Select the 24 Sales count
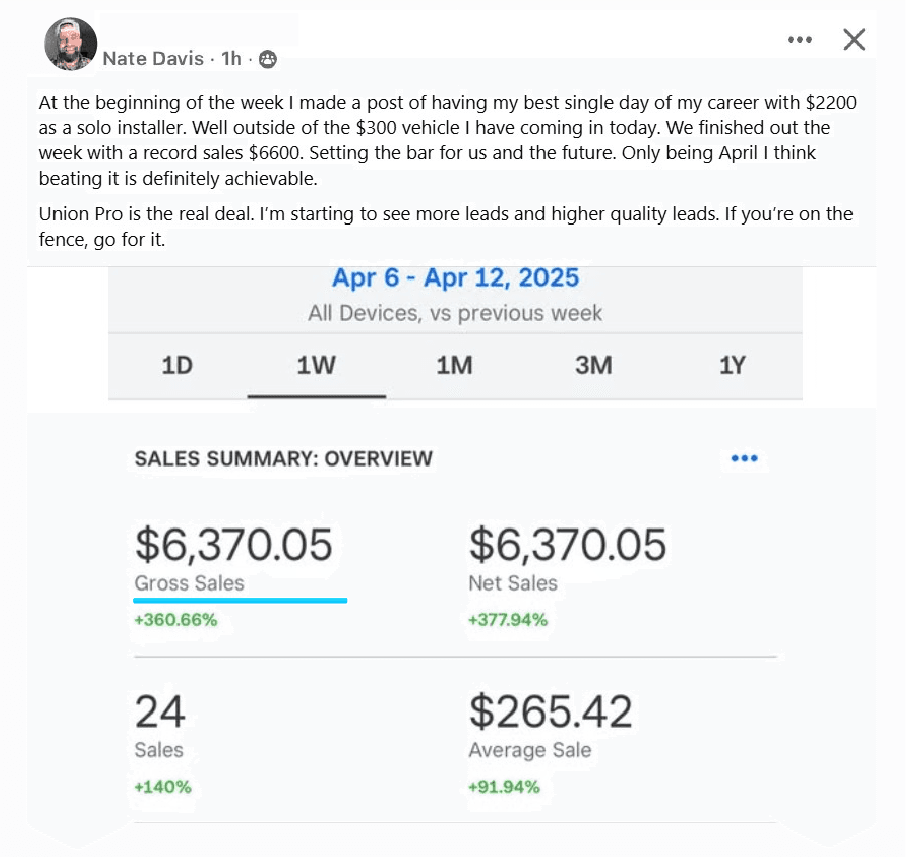This screenshot has height=857, width=906. (x=160, y=711)
